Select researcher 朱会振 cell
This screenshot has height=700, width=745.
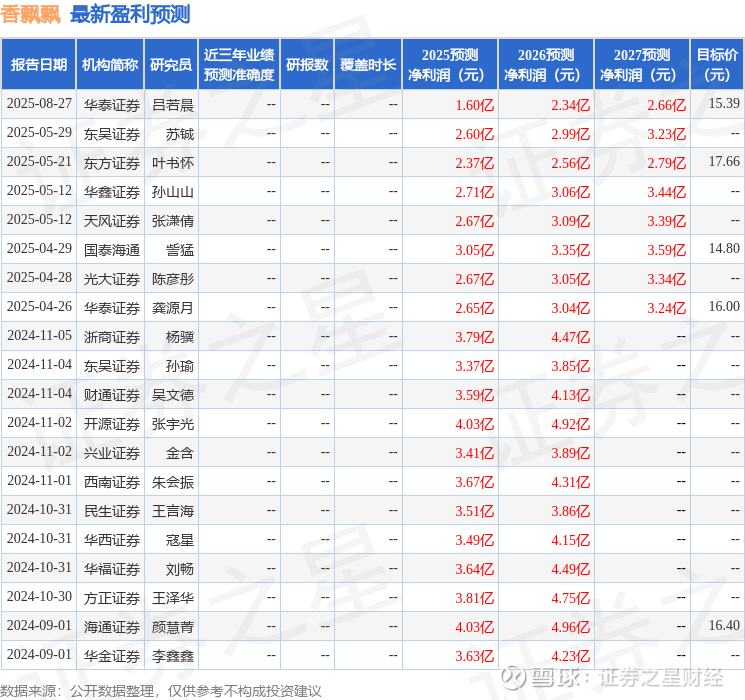[173, 482]
